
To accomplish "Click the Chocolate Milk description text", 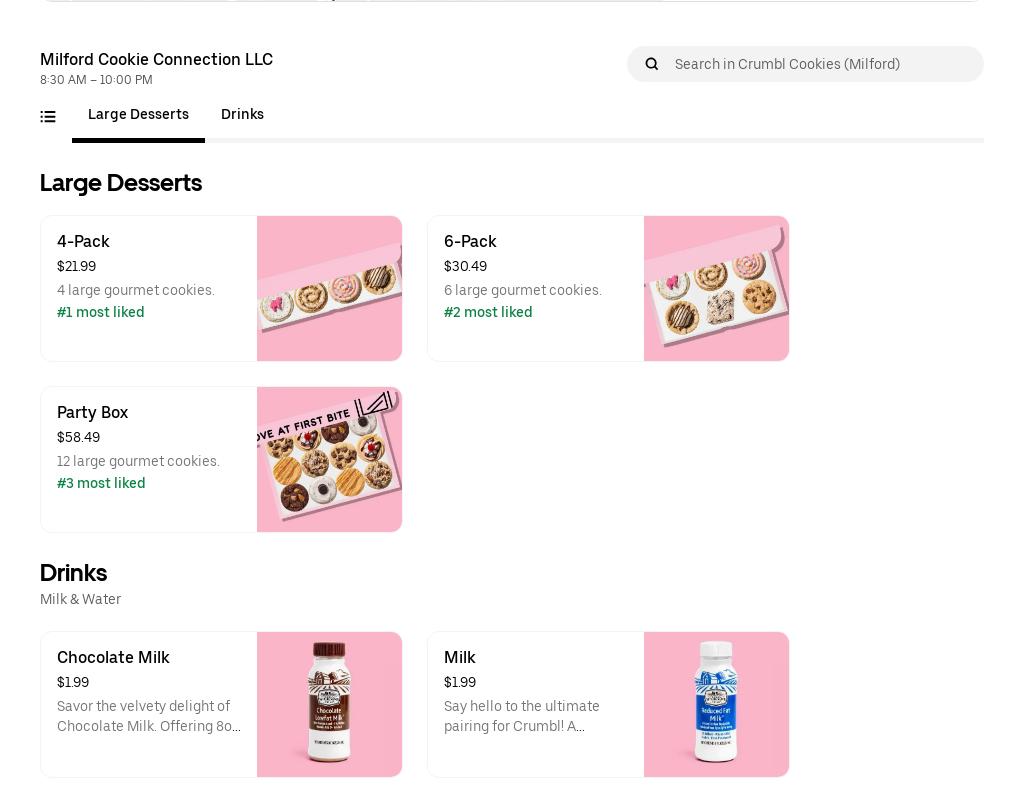I will pos(148,716).
